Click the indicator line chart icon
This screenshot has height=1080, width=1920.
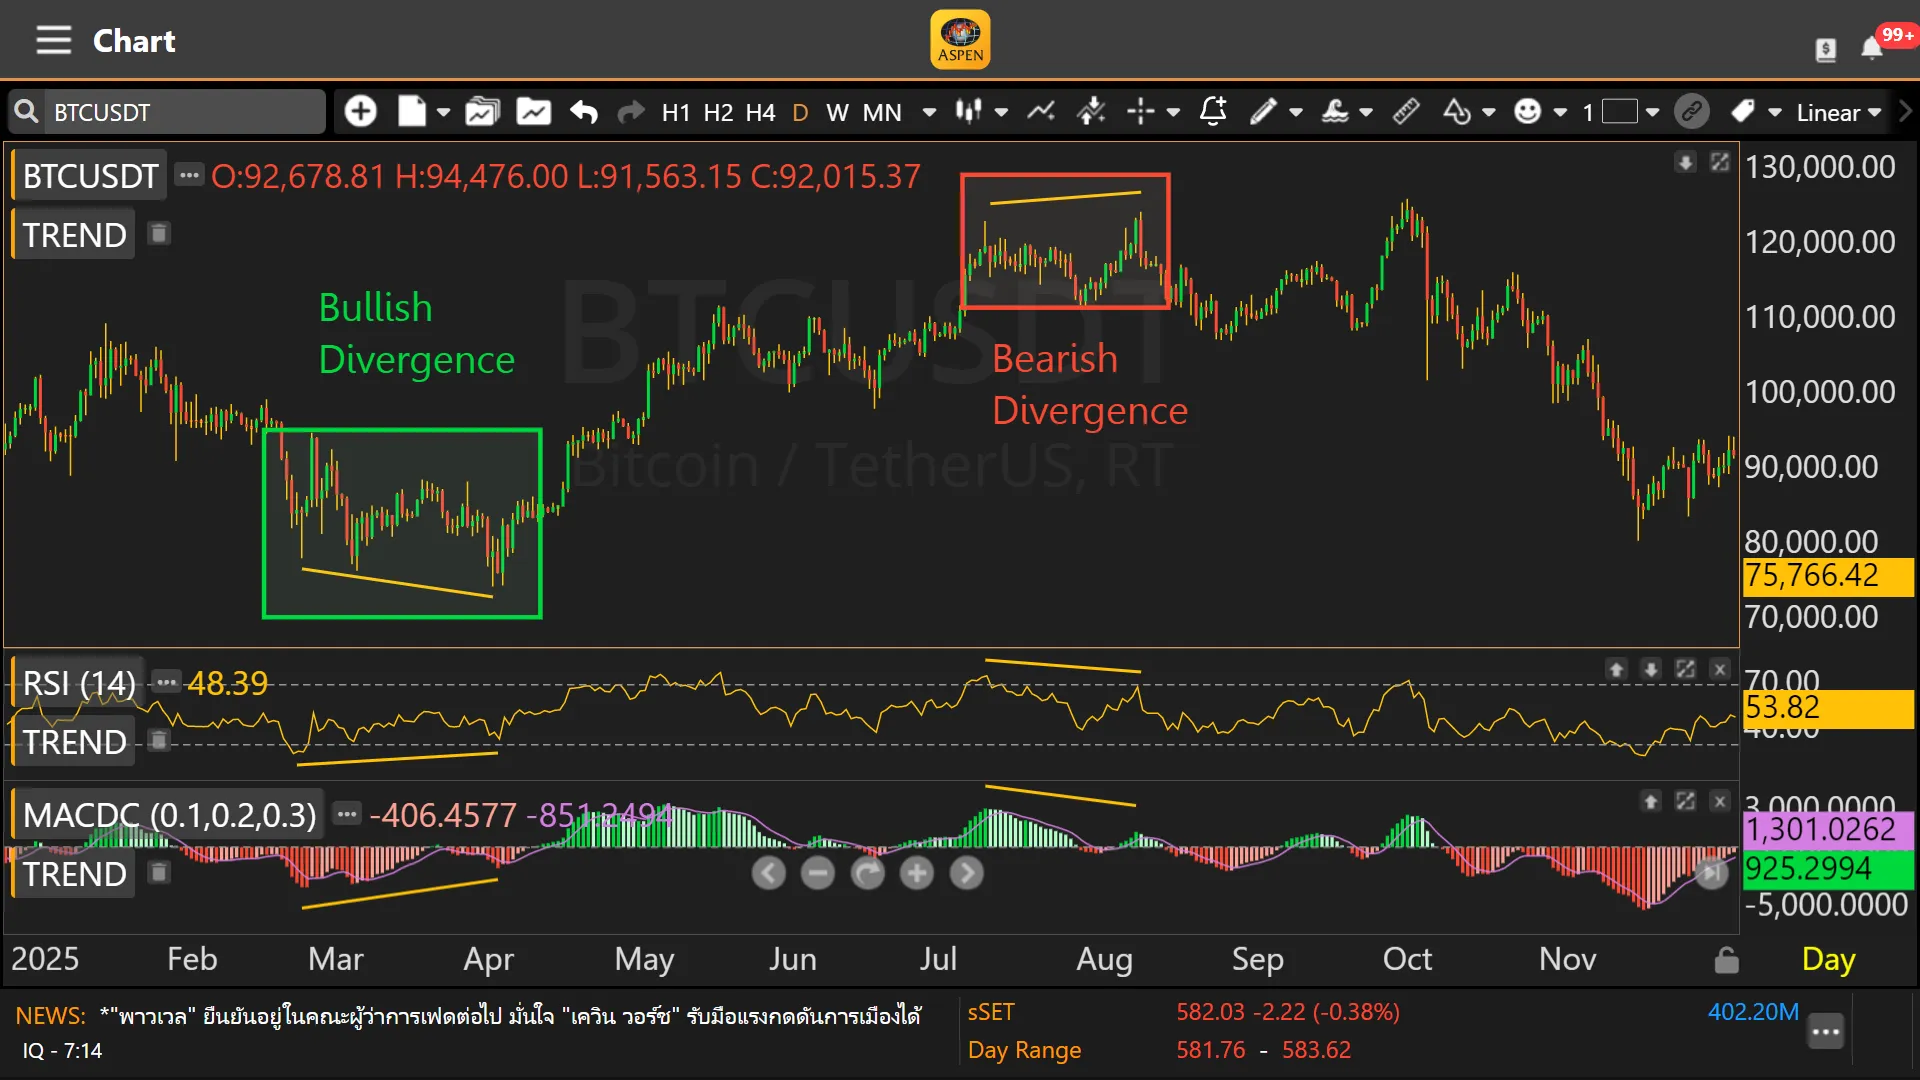pyautogui.click(x=1041, y=111)
